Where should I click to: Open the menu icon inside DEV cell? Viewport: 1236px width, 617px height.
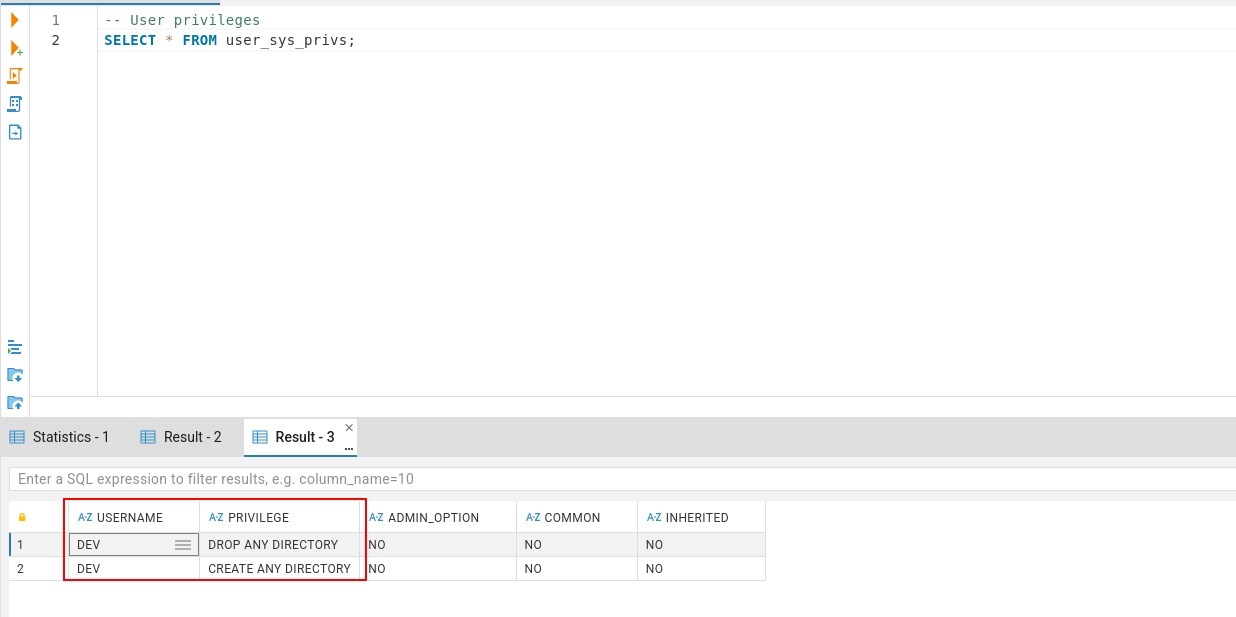pyautogui.click(x=183, y=545)
